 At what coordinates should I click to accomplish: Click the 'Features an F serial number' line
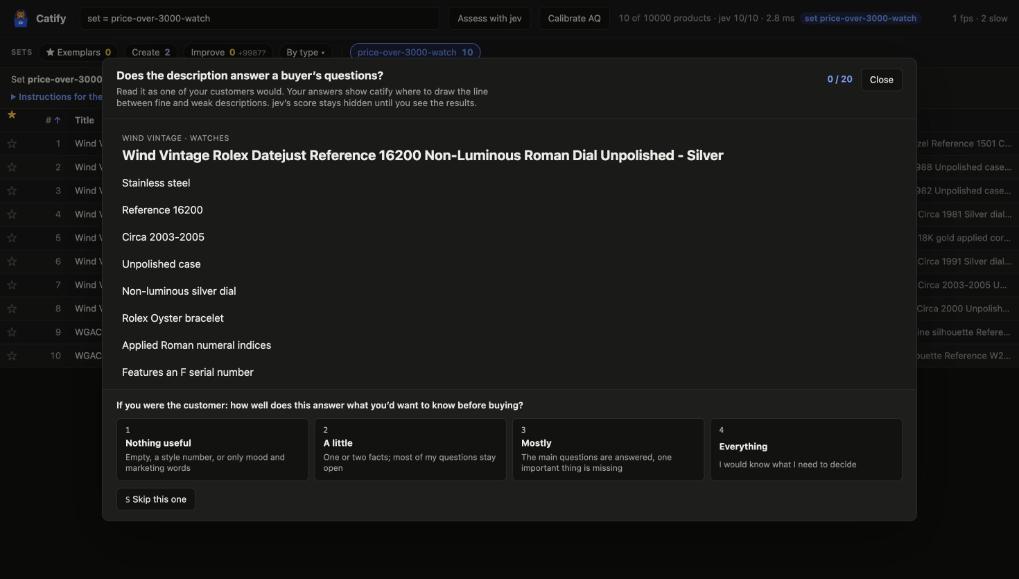(x=188, y=372)
